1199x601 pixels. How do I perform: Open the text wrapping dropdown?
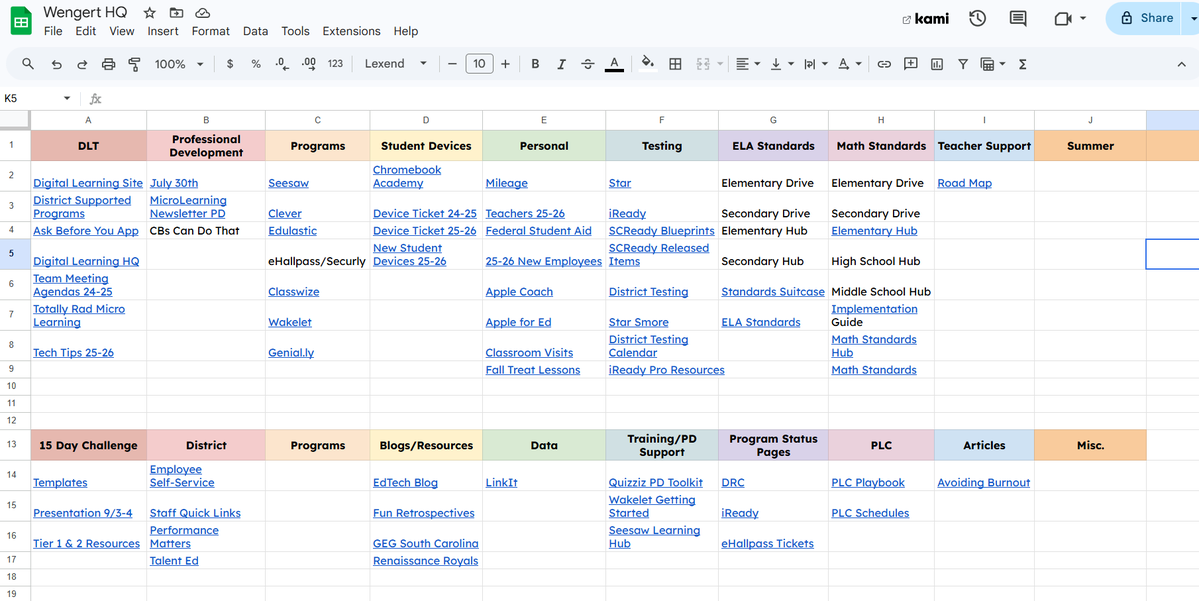pos(815,64)
